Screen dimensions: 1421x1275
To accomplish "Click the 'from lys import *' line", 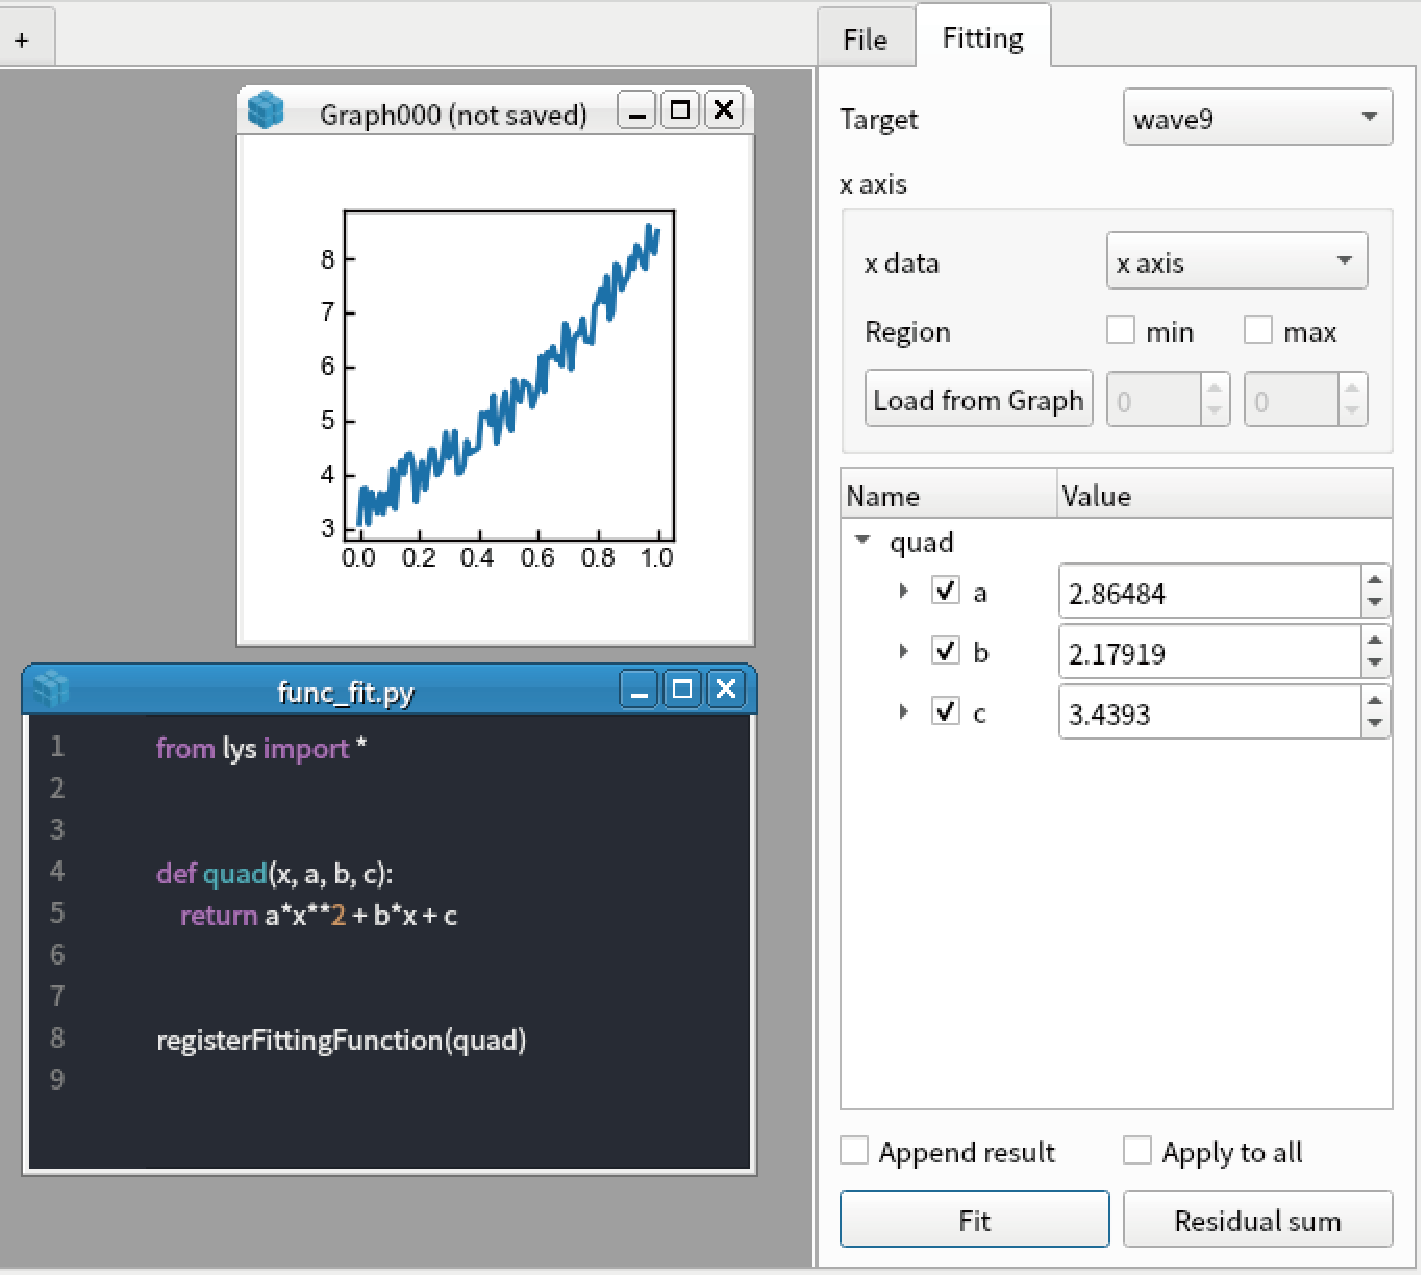I will tap(262, 748).
